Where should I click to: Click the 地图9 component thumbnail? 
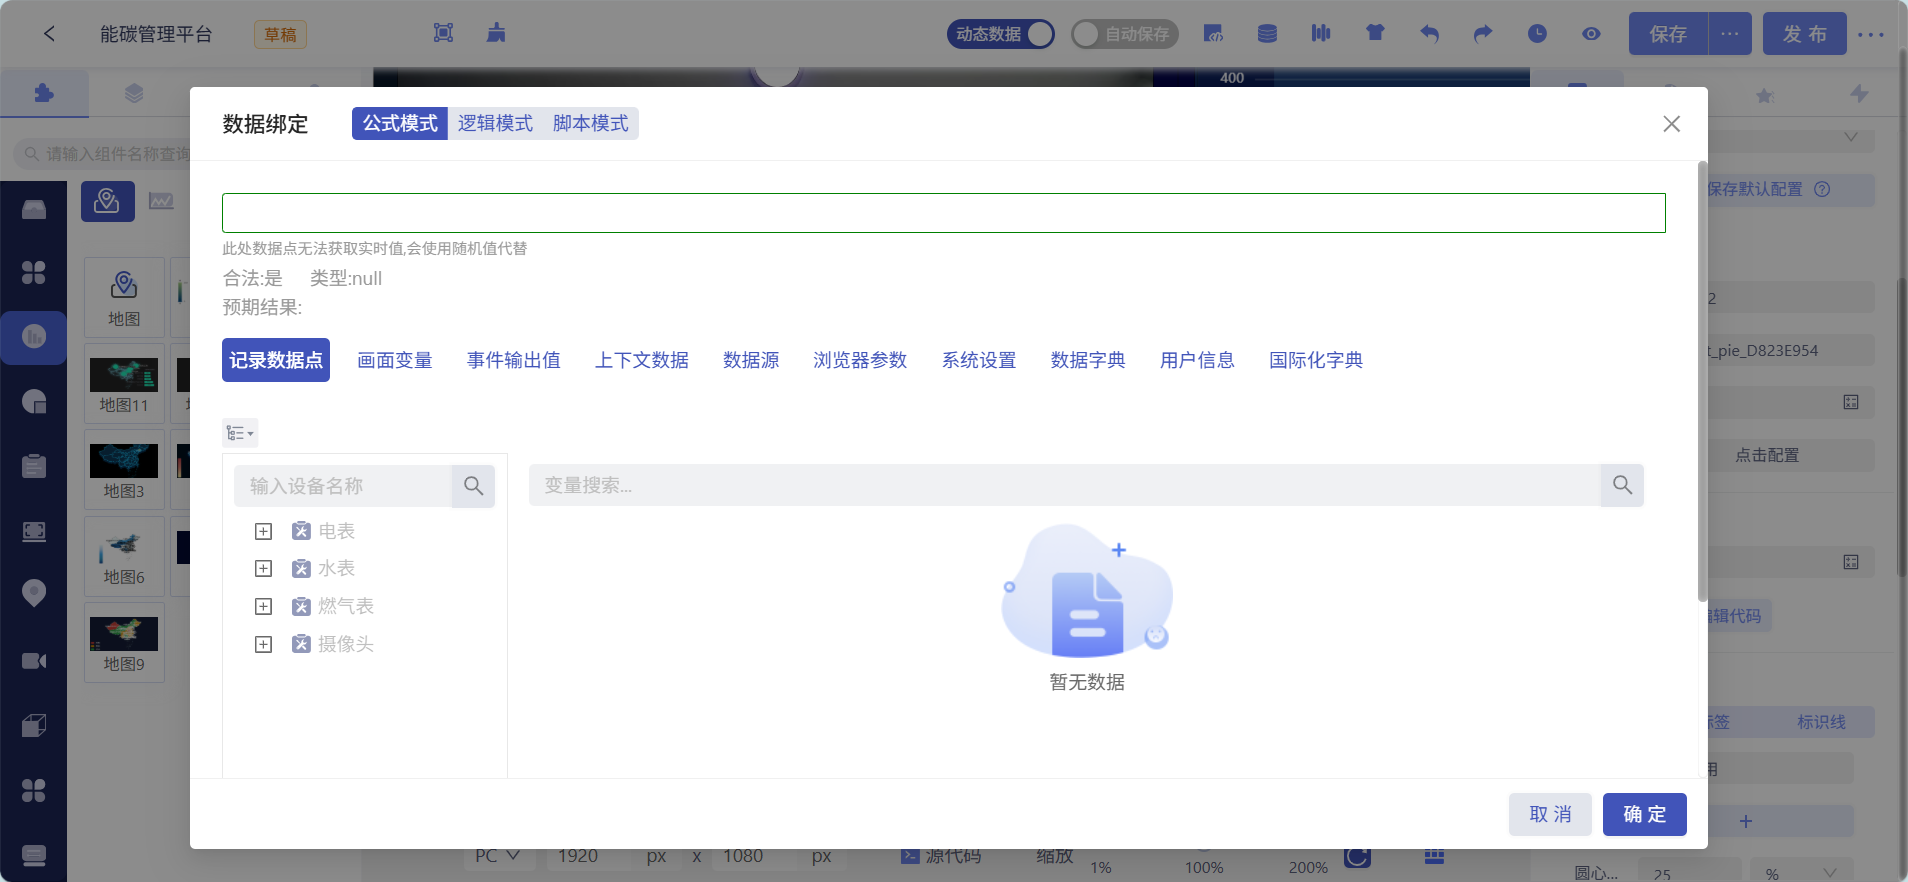pos(124,643)
